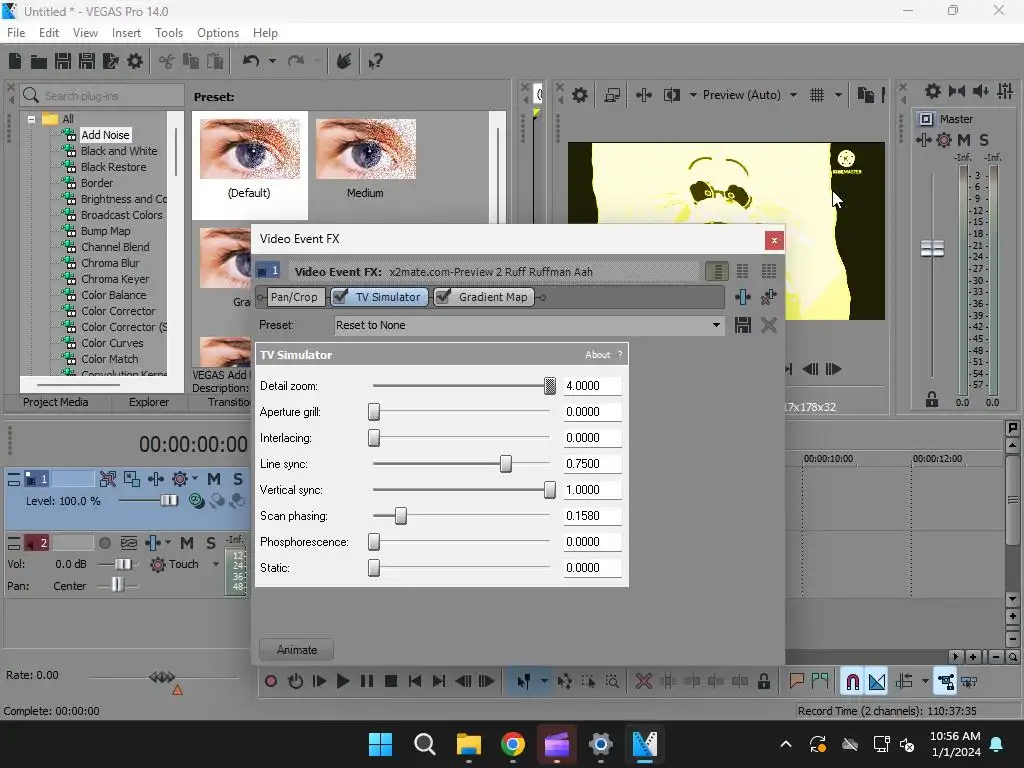The width and height of the screenshot is (1024, 768).
Task: Open Touch automation mode dropdown
Action: pos(216,564)
